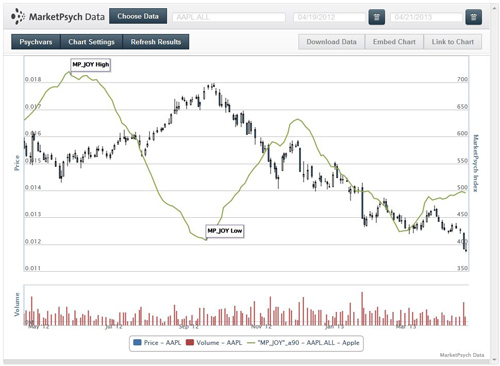Click the MarketPsych Index axis title
This screenshot has height=366, width=500.
(476, 163)
